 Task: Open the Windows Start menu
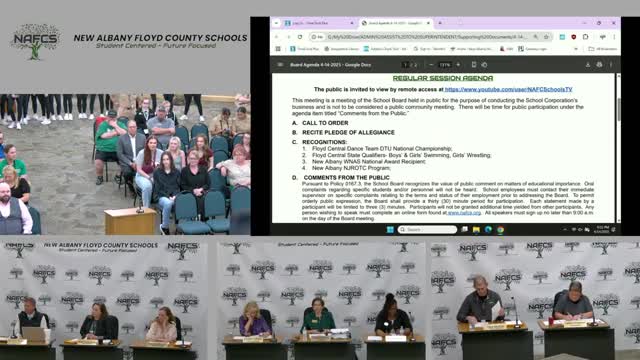390,229
